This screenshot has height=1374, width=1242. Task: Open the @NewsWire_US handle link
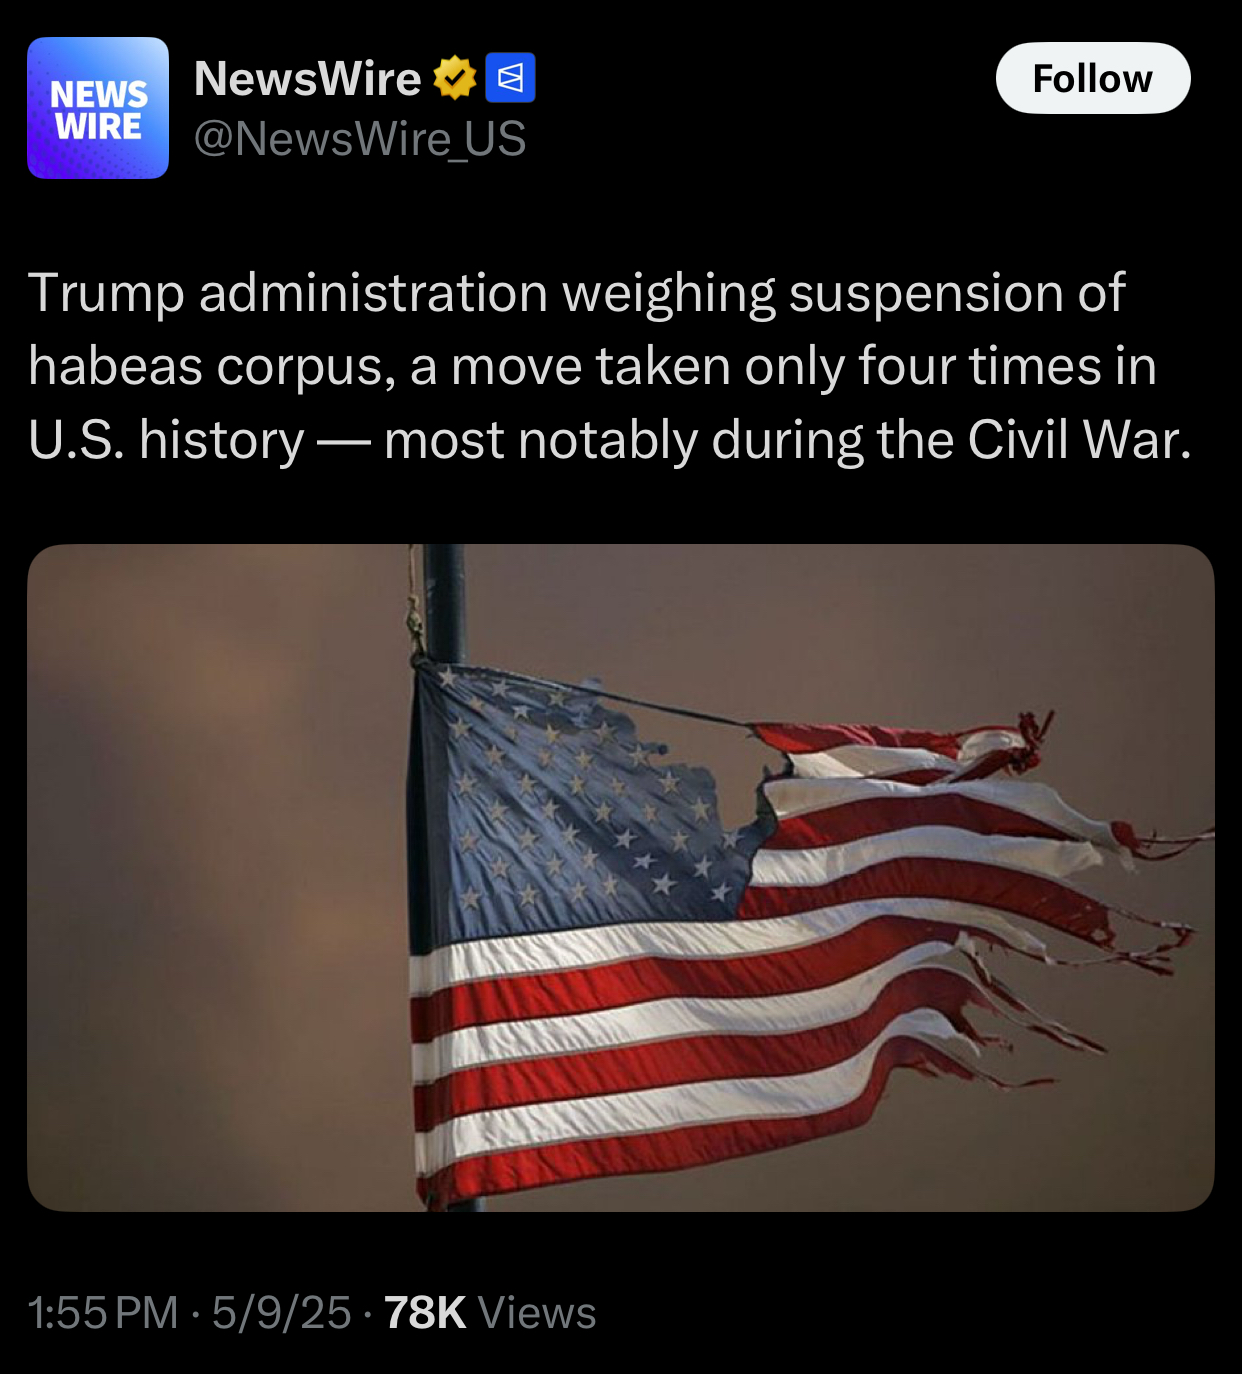point(360,139)
